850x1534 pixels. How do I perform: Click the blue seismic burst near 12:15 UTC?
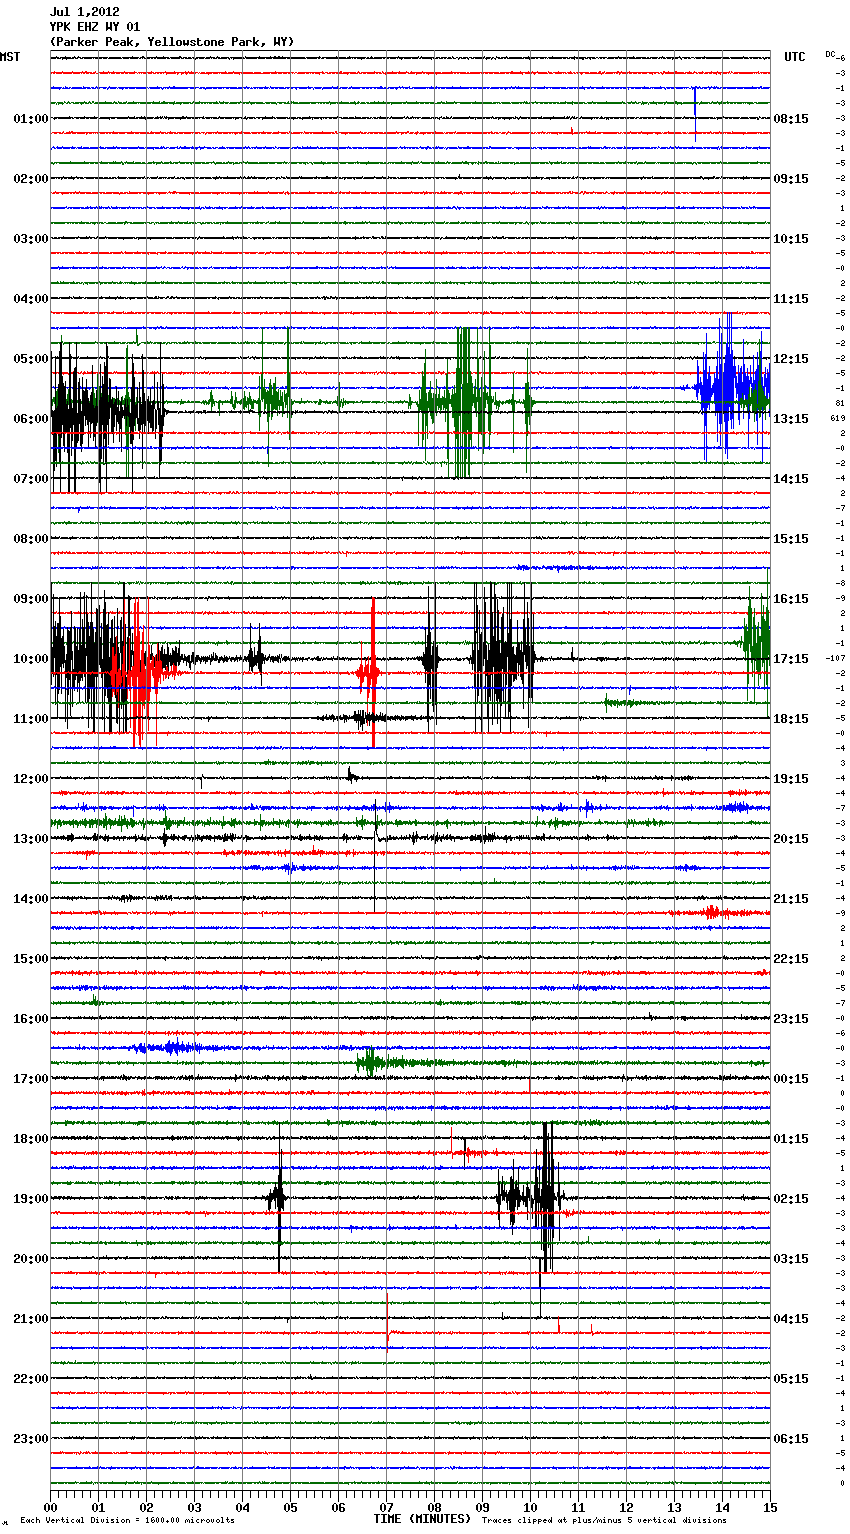732,387
